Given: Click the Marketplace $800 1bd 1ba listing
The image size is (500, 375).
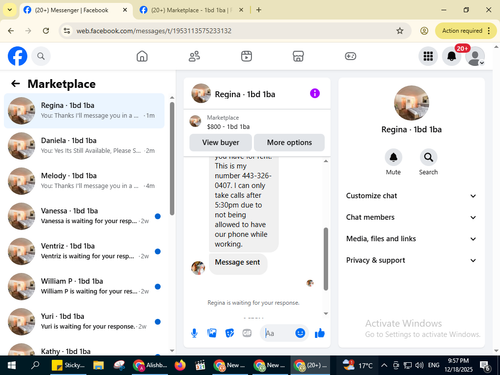Looking at the screenshot, I should coord(257,122).
